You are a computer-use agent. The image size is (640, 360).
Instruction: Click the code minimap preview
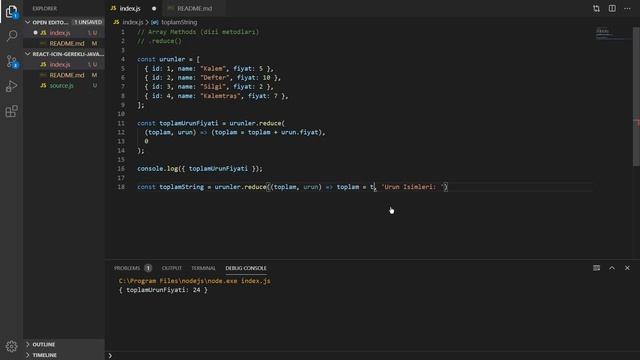612,33
